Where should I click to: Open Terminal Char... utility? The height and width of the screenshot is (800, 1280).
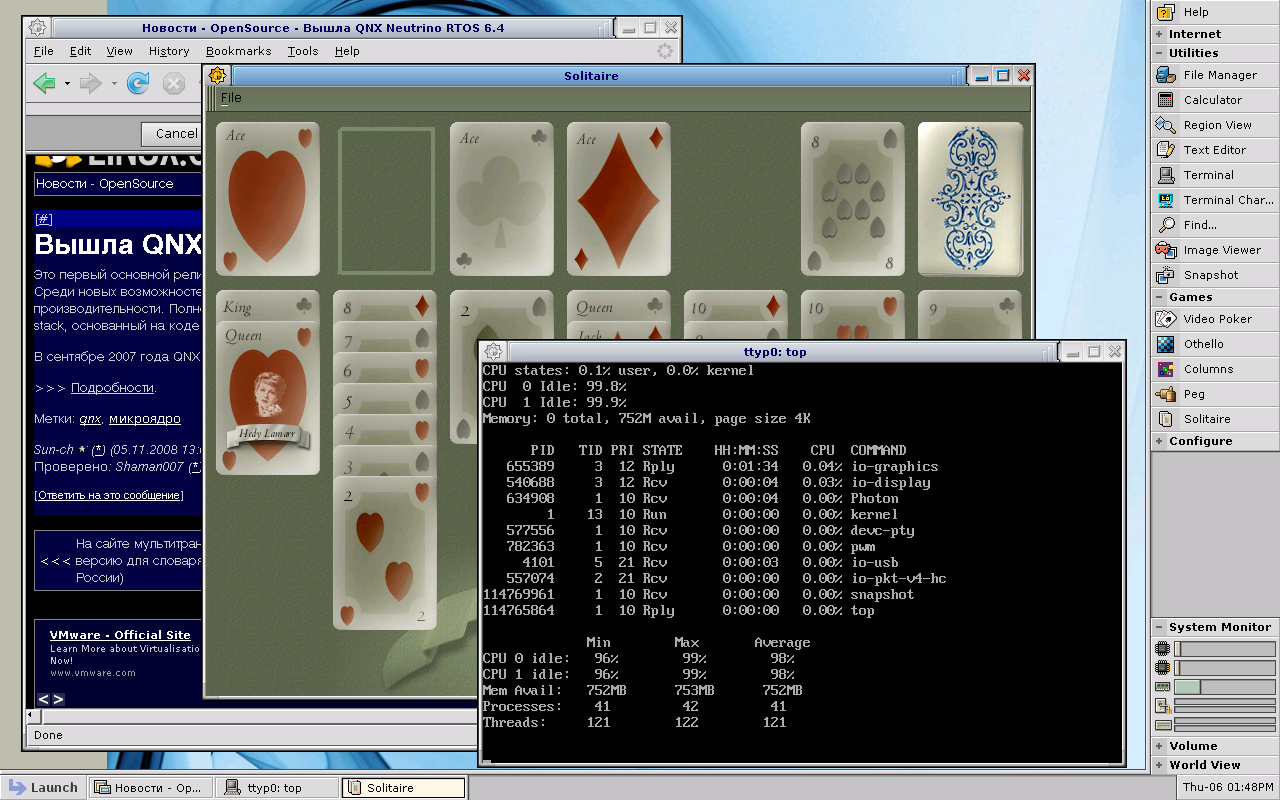1215,200
